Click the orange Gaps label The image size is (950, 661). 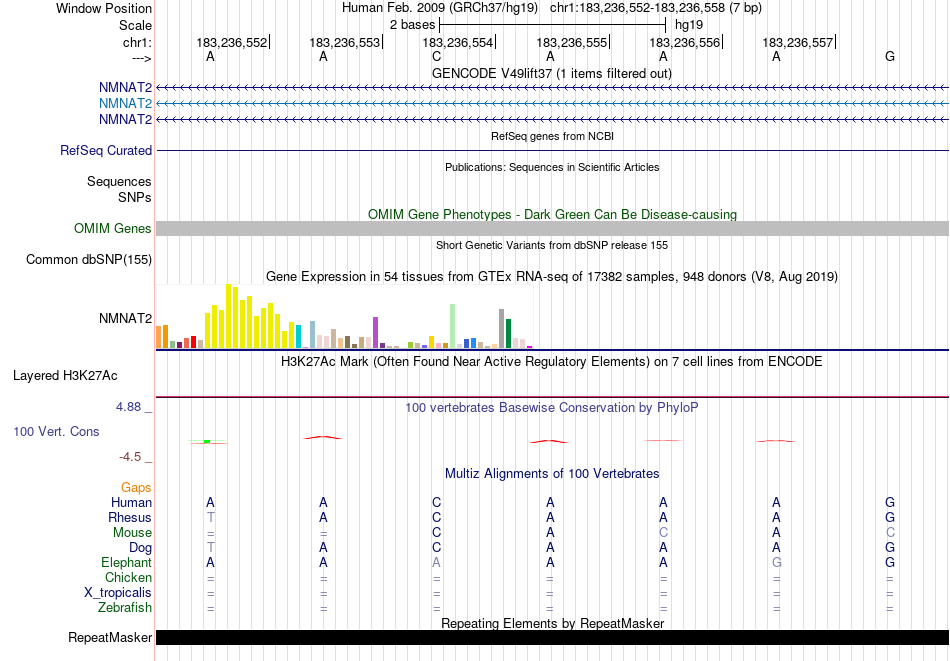(136, 488)
